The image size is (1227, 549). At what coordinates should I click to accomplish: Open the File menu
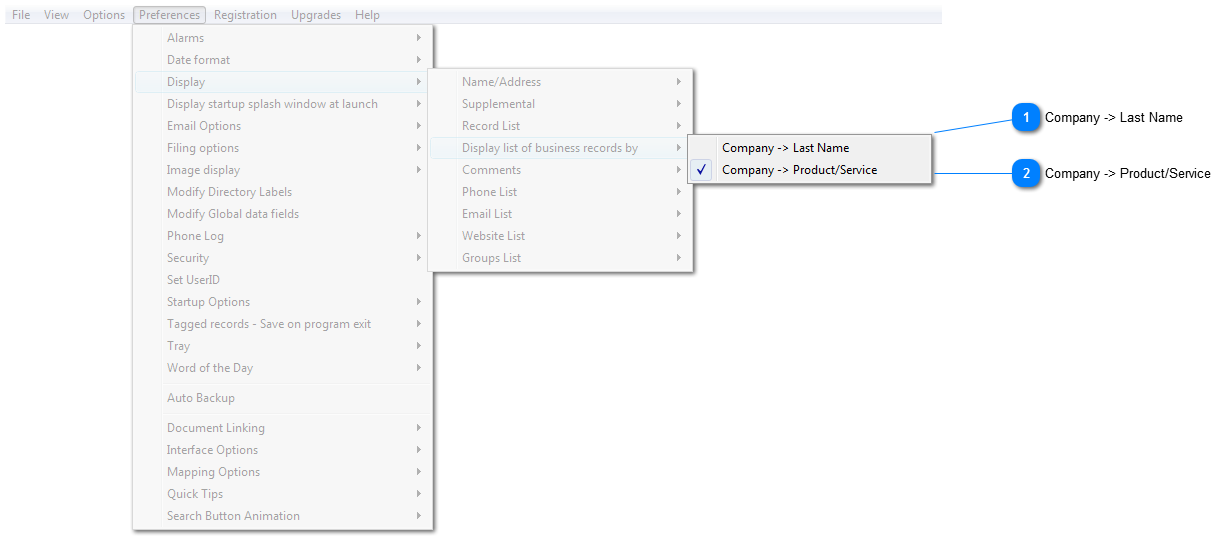21,15
